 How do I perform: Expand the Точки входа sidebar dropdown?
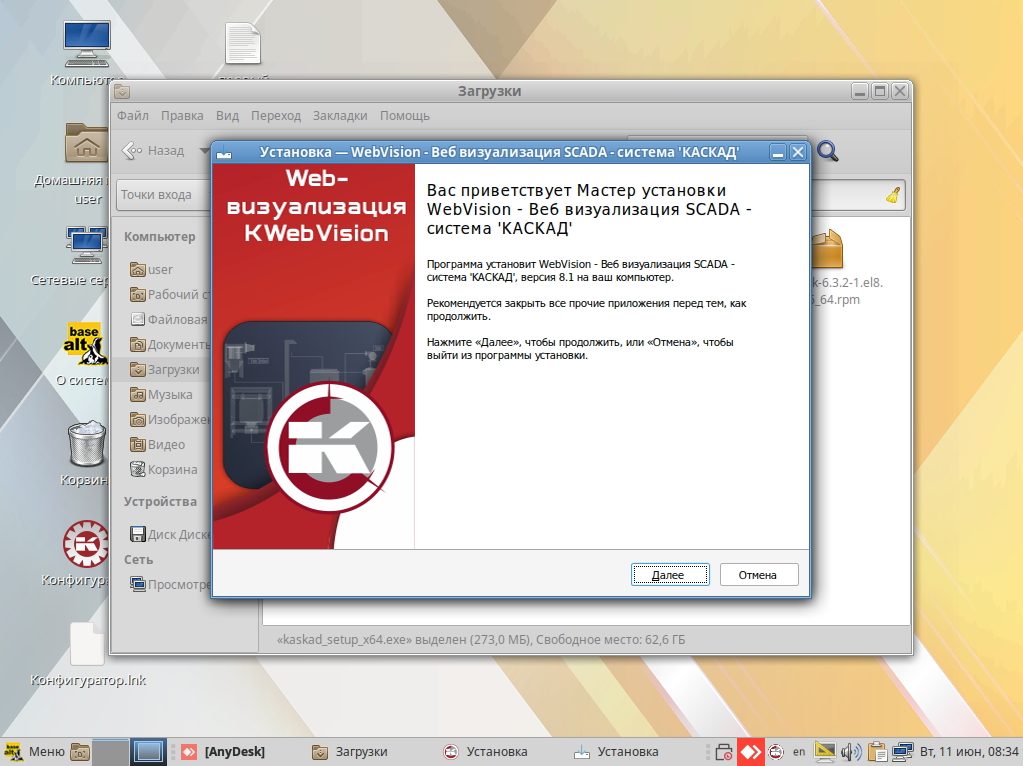(x=160, y=195)
